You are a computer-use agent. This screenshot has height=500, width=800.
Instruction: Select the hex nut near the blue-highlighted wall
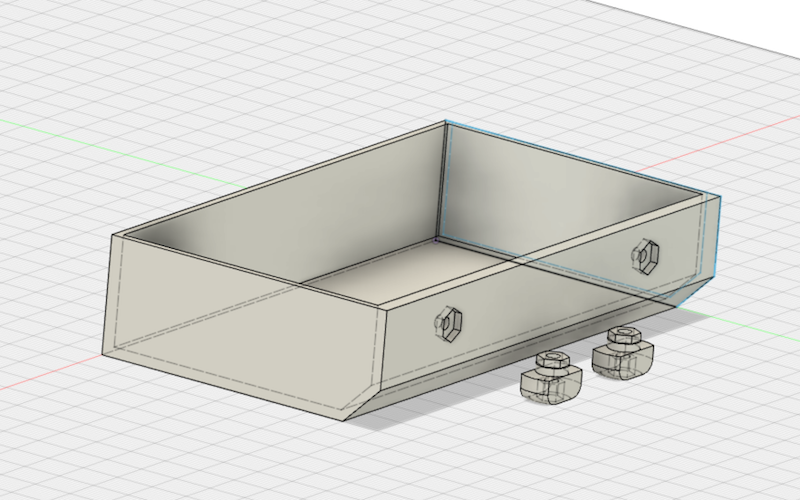[645, 257]
